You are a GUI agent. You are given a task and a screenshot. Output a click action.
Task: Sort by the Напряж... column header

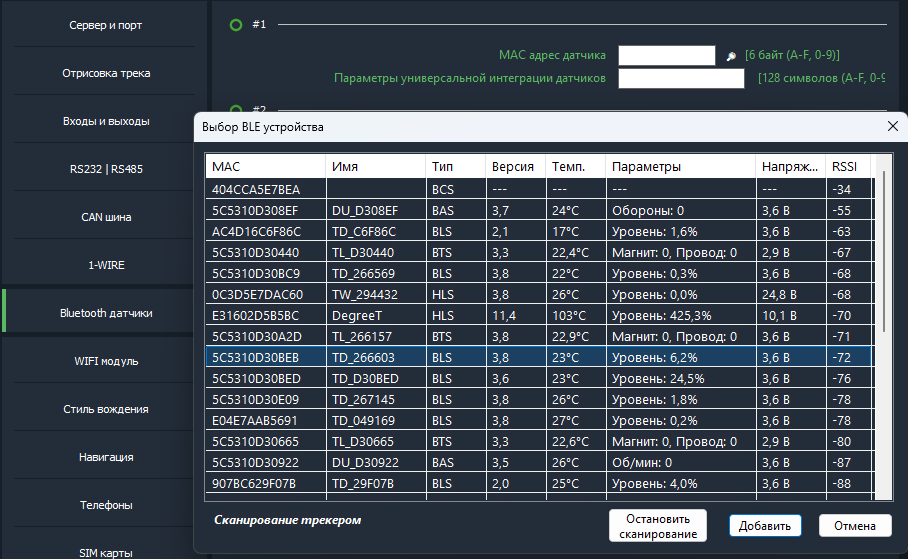click(790, 167)
